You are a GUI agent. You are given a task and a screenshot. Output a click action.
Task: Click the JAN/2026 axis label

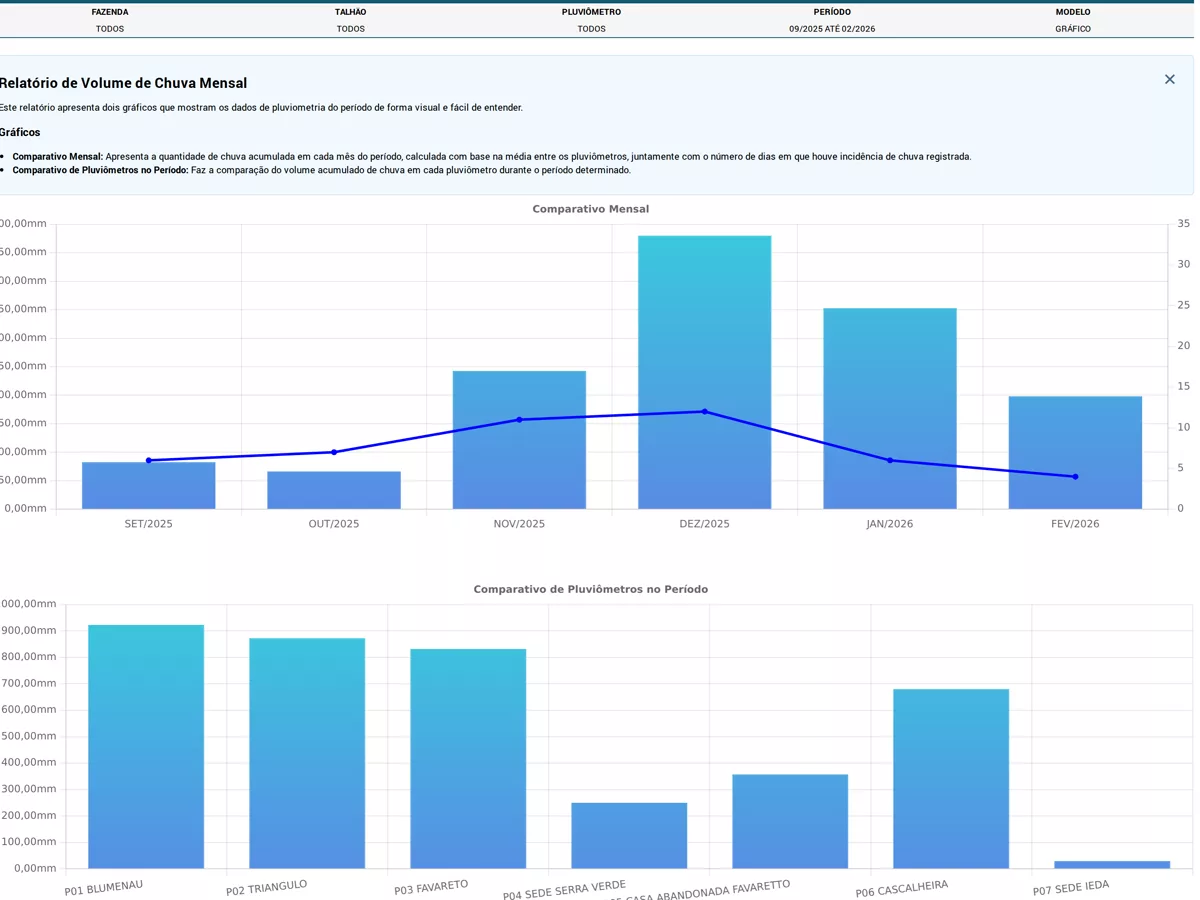(890, 524)
